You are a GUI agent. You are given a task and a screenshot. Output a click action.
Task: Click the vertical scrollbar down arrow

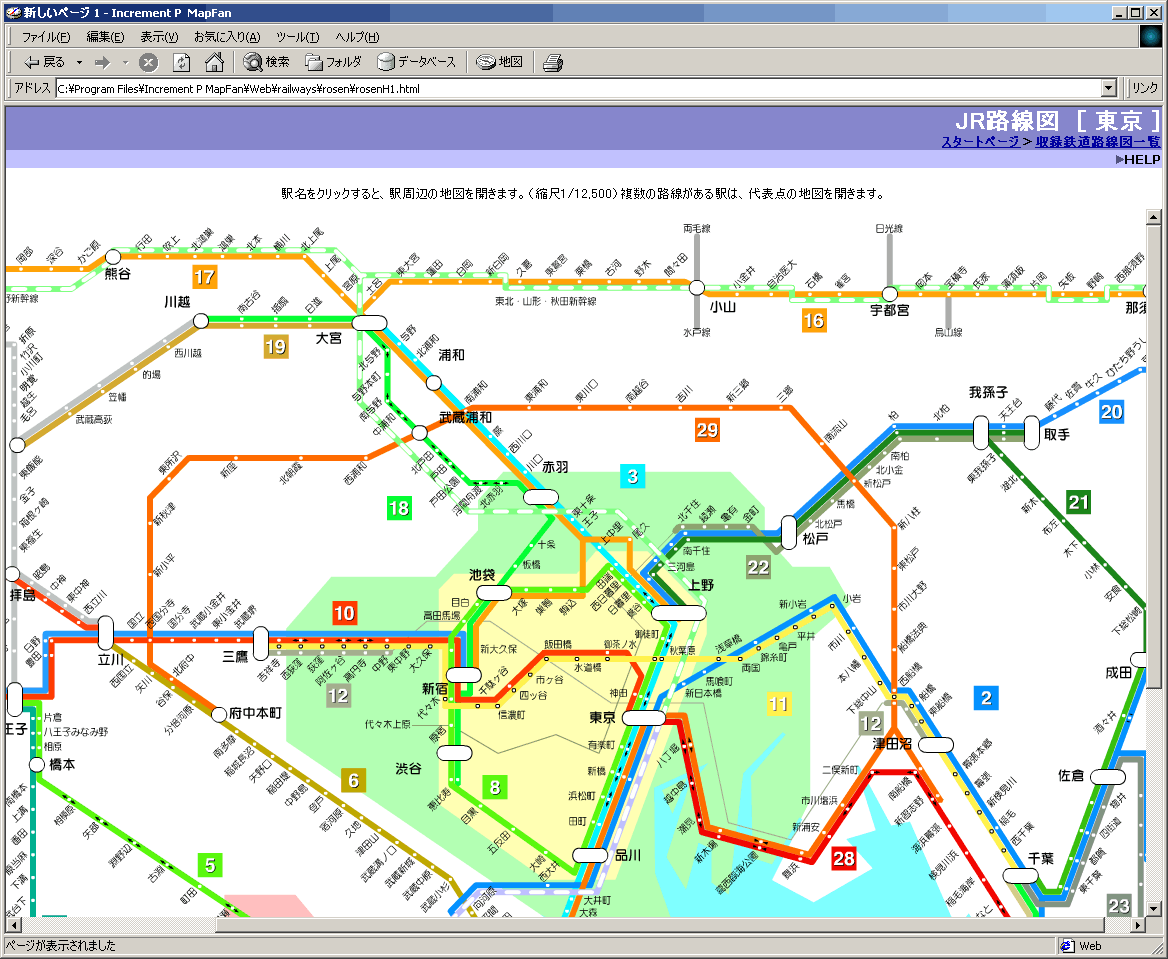tap(1153, 908)
